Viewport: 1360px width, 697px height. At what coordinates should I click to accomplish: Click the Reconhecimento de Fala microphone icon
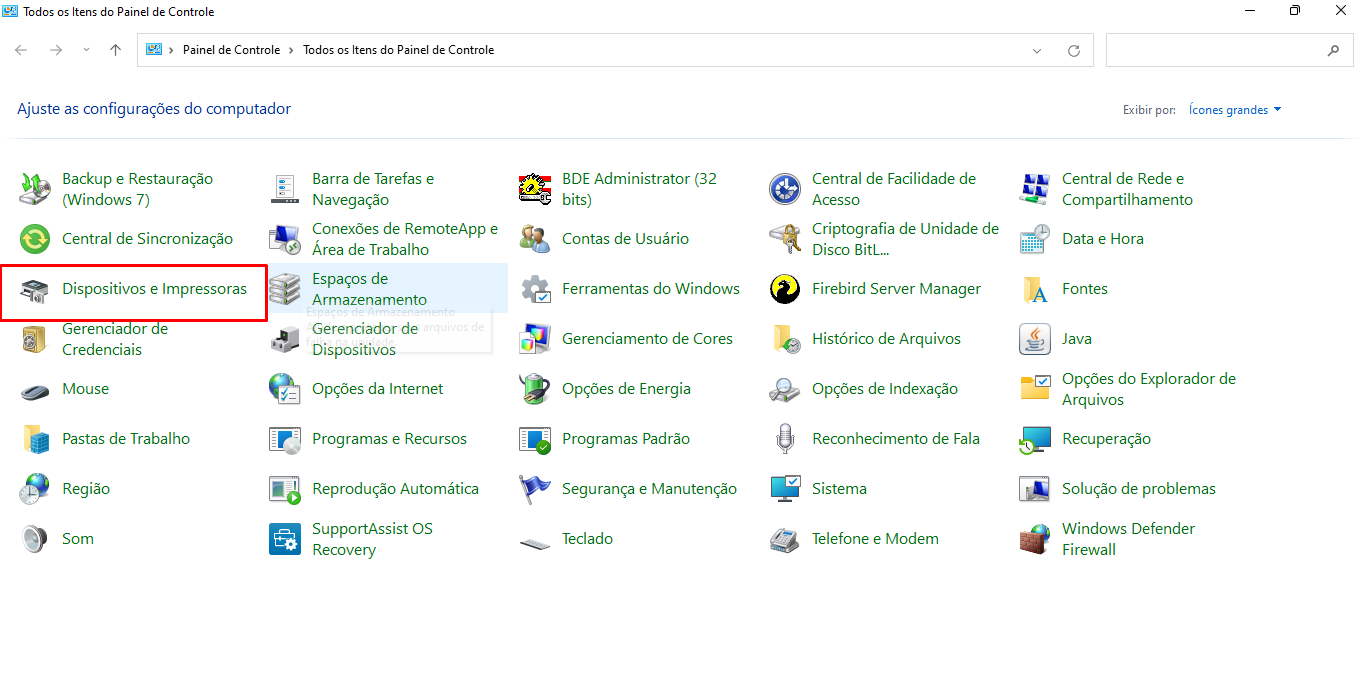point(785,439)
